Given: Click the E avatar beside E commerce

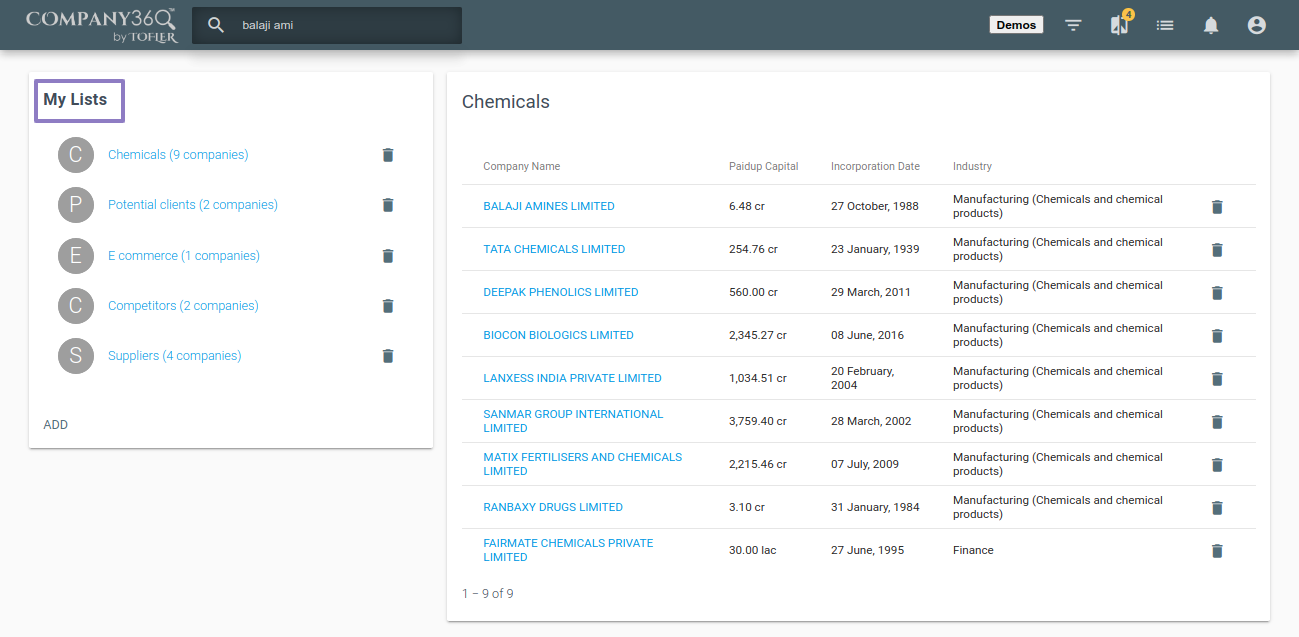Looking at the screenshot, I should pos(76,256).
